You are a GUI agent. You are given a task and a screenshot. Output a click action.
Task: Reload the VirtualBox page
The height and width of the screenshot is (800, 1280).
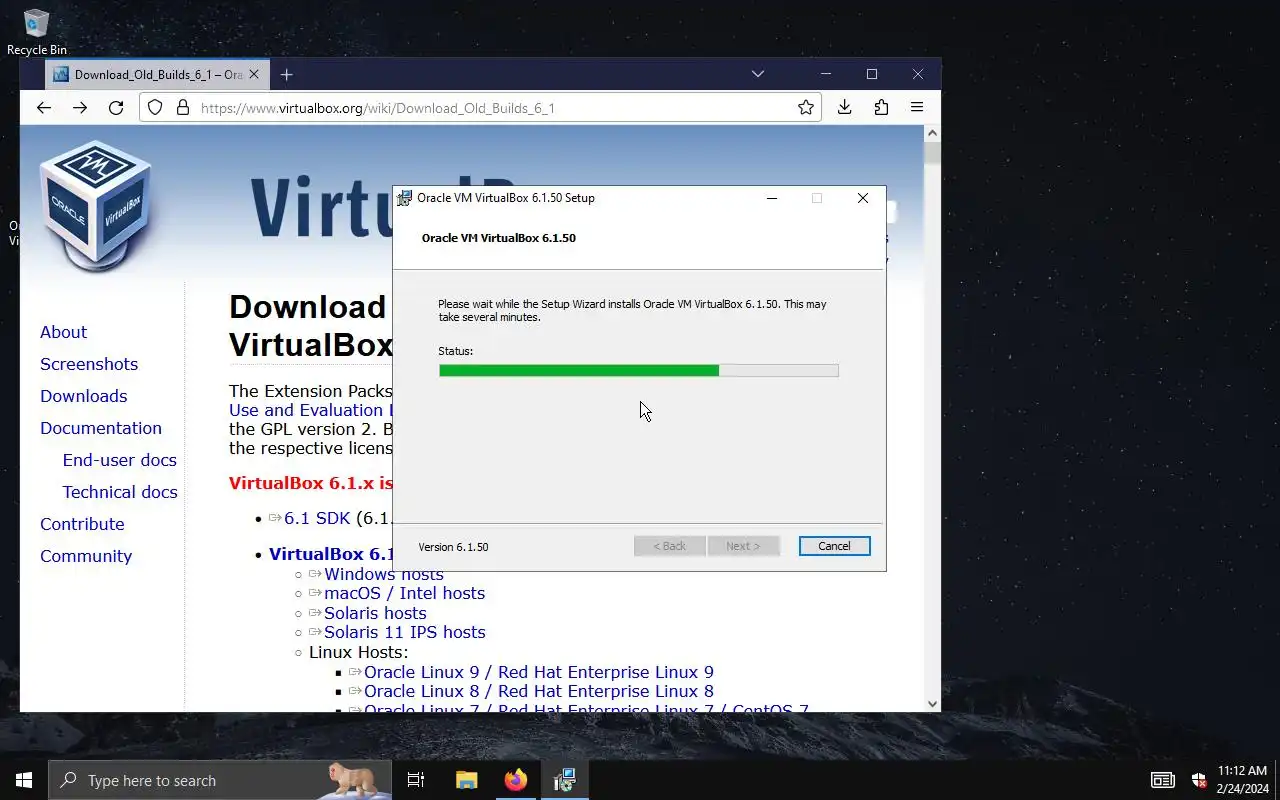pos(116,108)
